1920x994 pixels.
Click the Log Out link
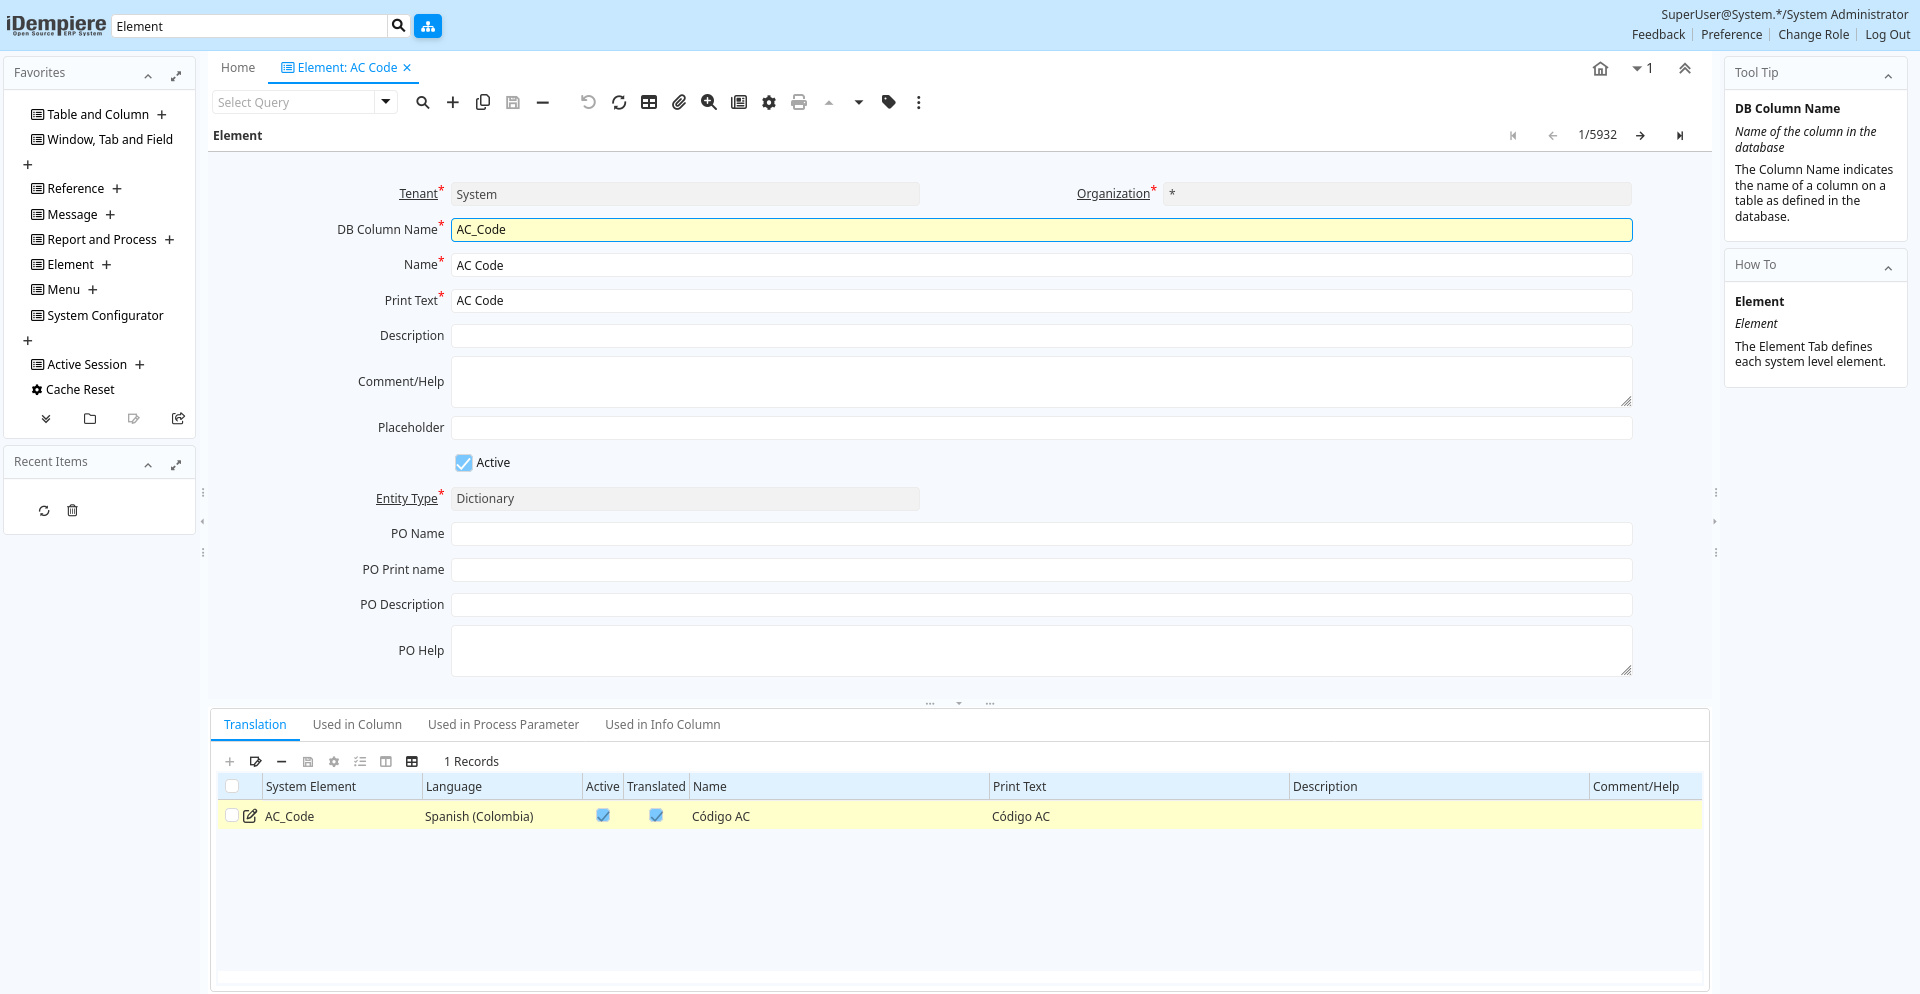[1887, 35]
